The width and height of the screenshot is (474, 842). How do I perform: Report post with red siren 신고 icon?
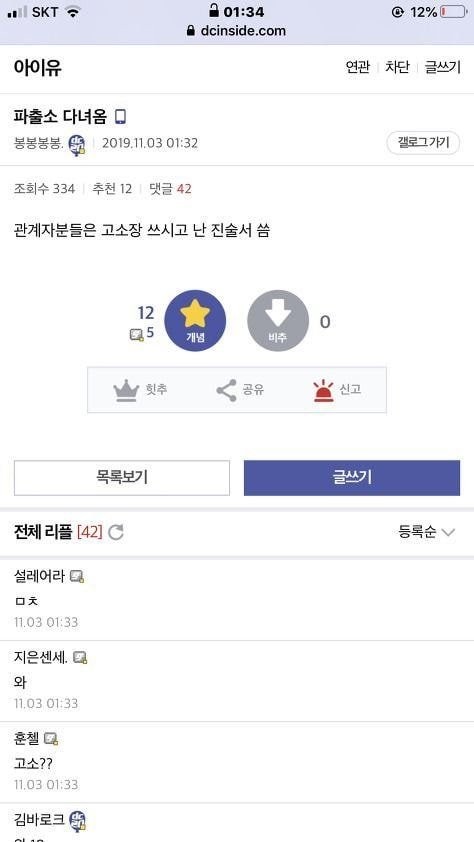point(323,390)
